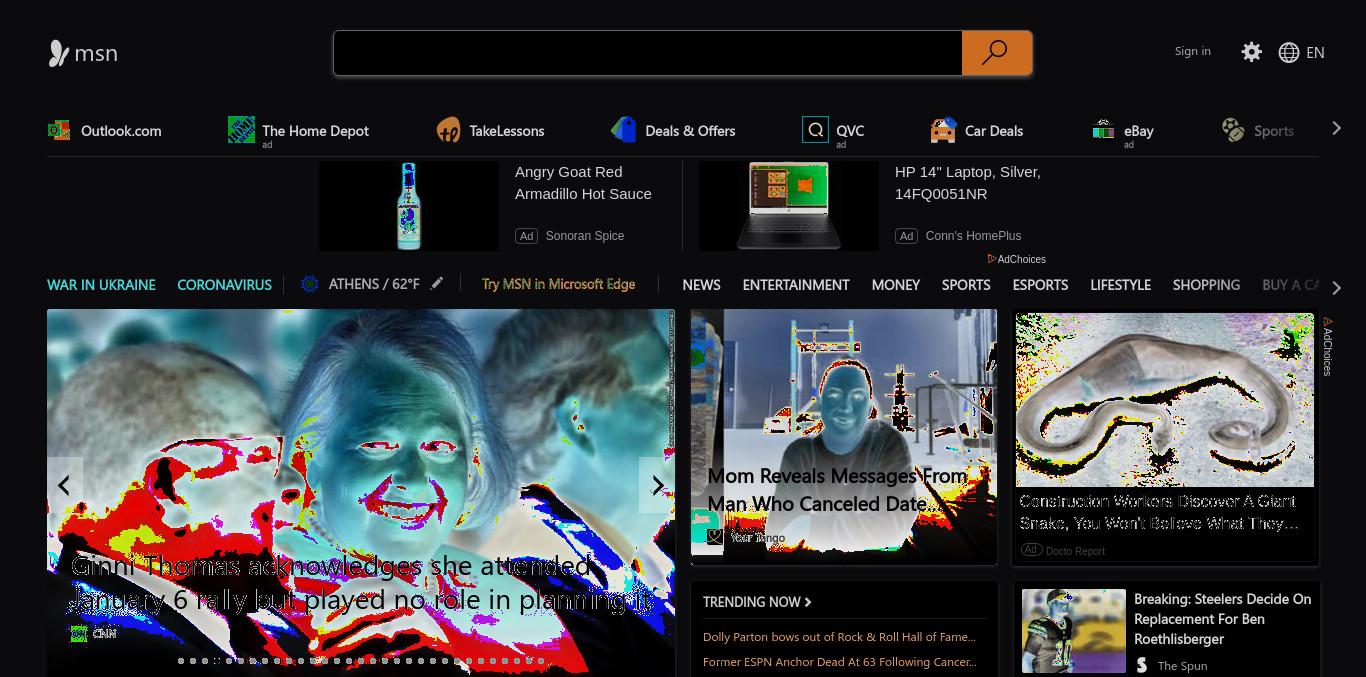This screenshot has height=677, width=1366.
Task: Open the settings gear icon
Action: [1251, 52]
